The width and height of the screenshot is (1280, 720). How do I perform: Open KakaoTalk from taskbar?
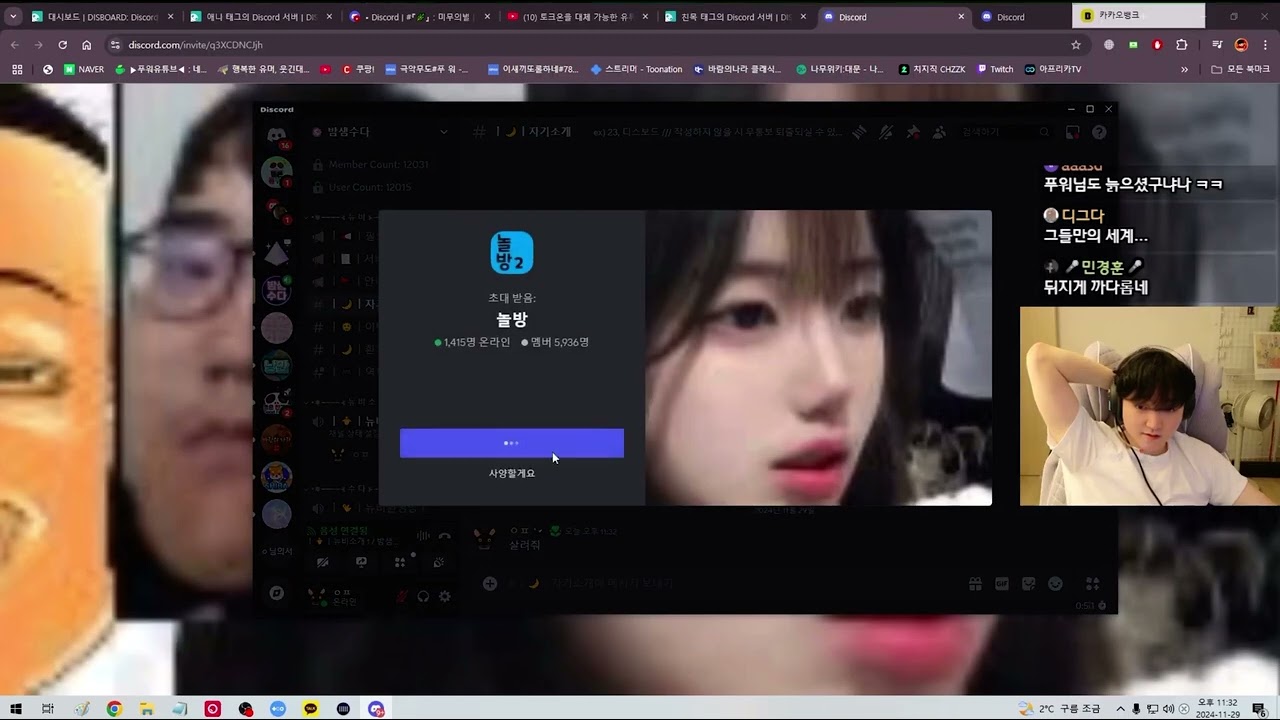[x=311, y=709]
